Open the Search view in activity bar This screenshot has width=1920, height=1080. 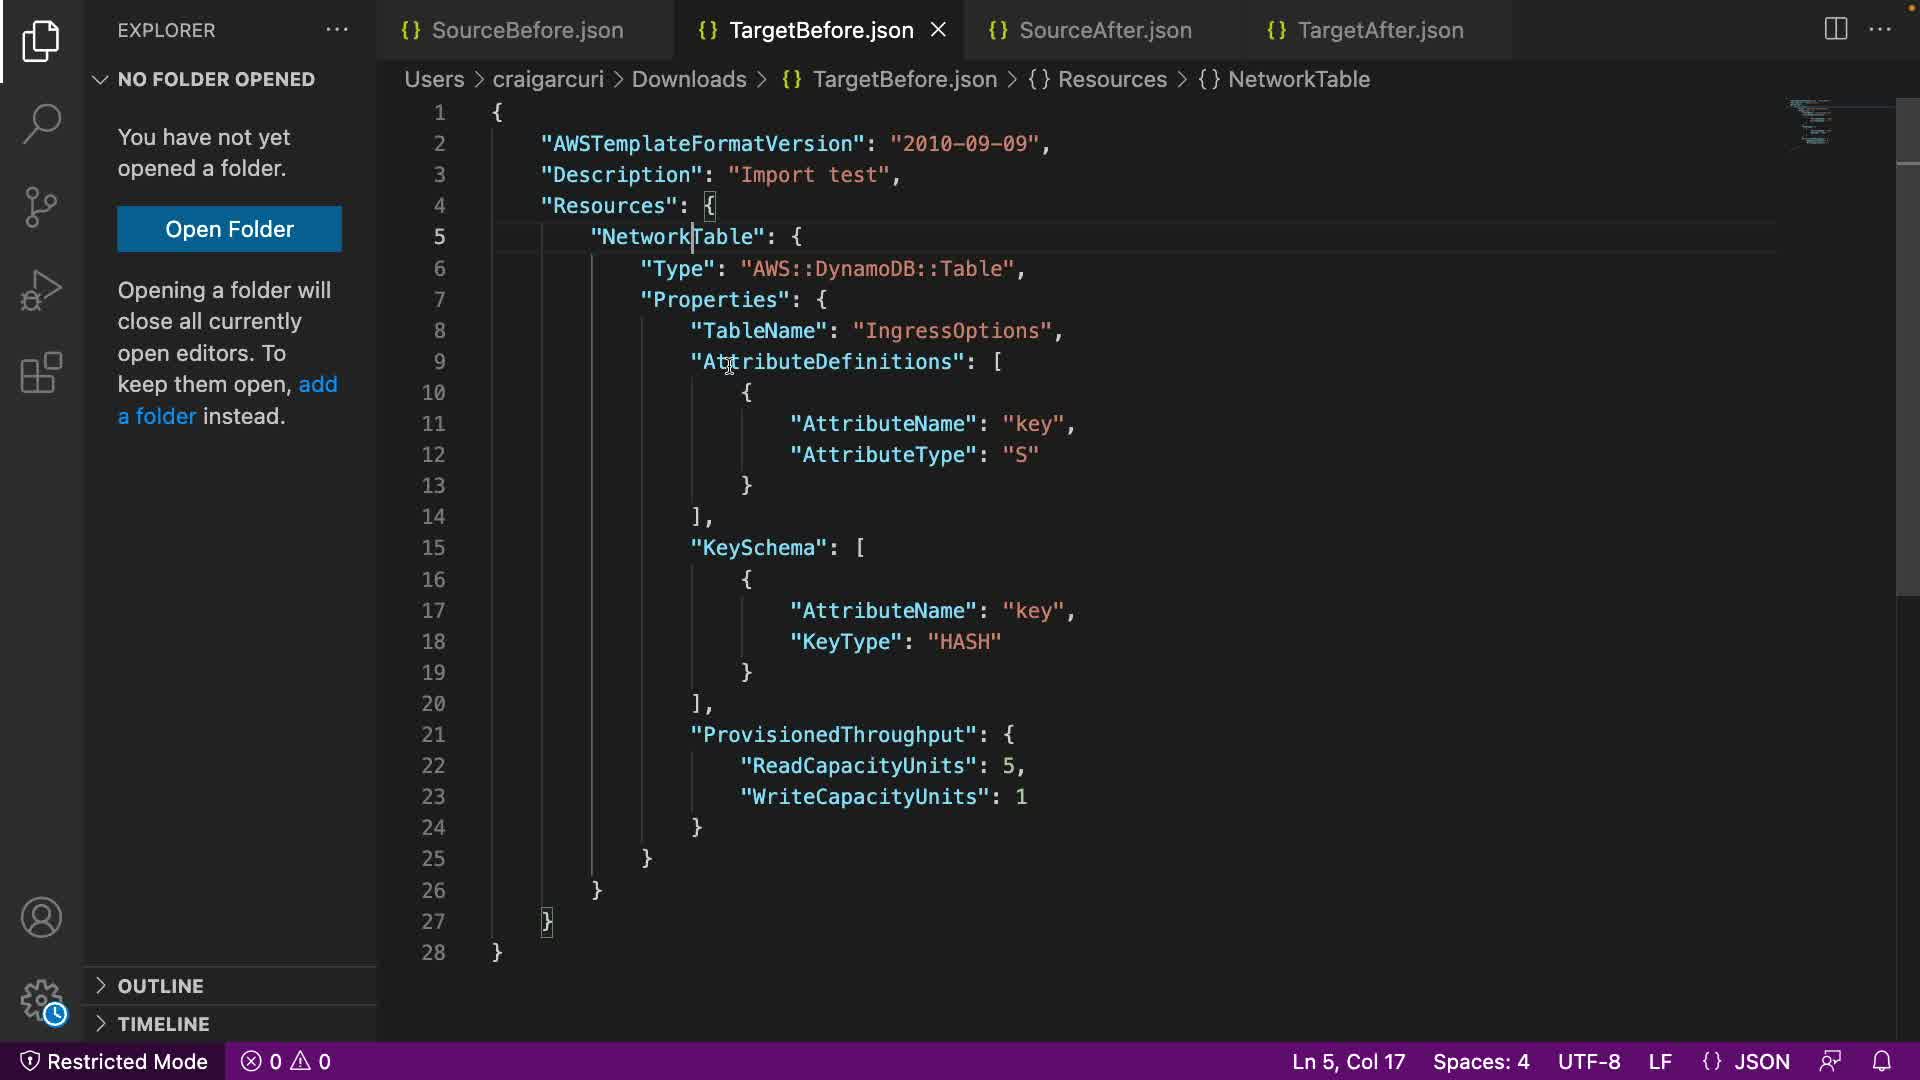click(x=41, y=124)
